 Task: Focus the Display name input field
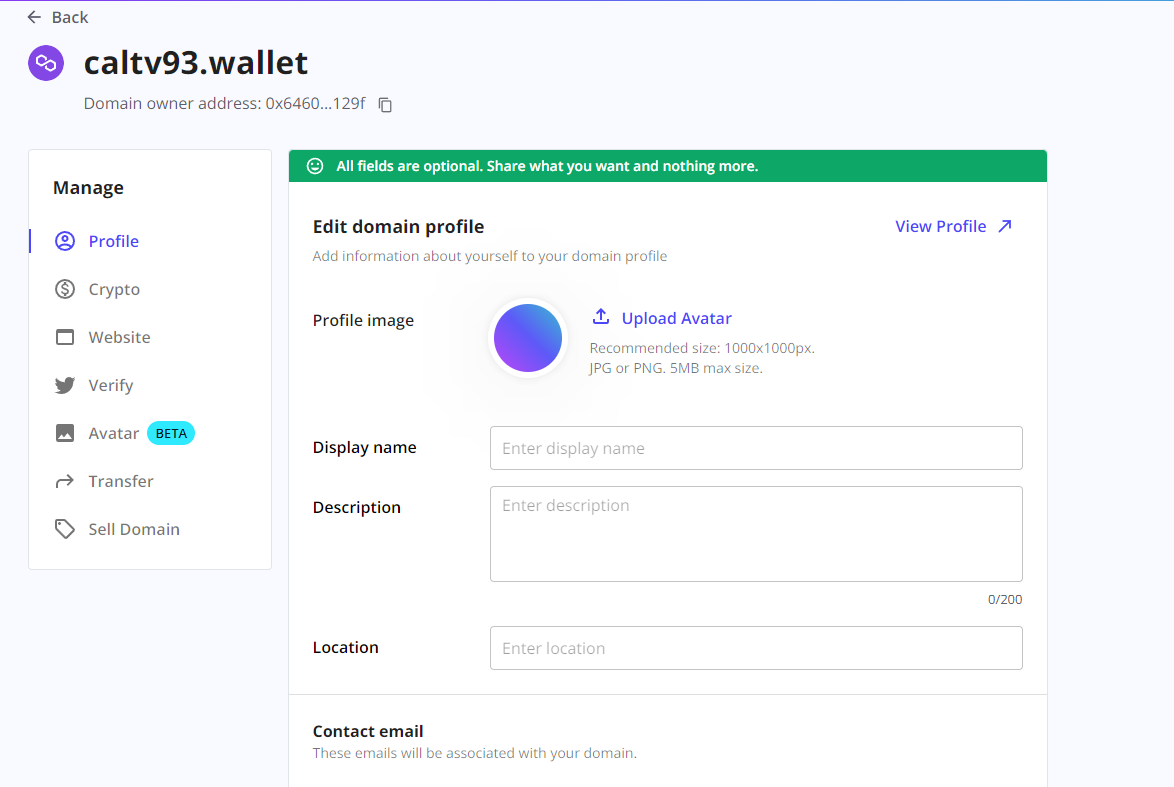[x=756, y=448]
